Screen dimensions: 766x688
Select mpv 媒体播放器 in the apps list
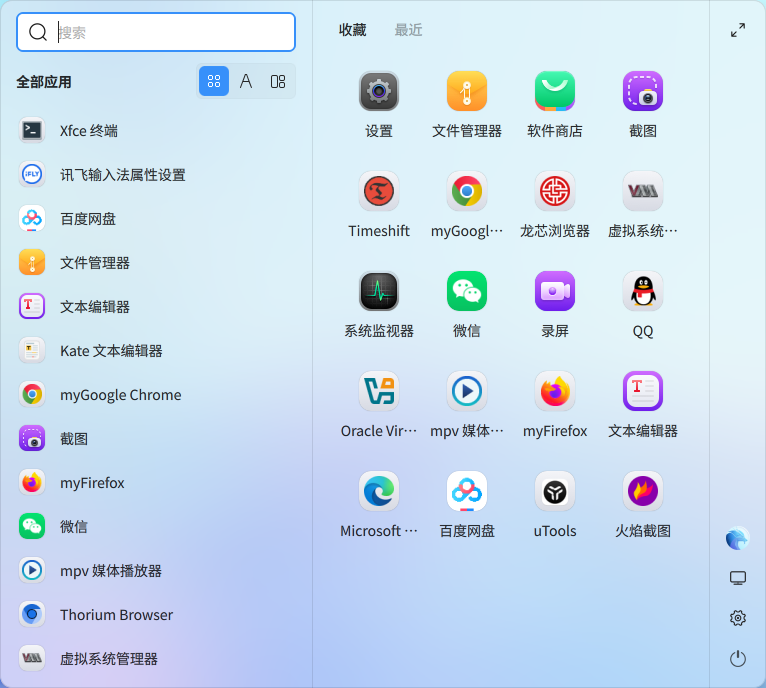(156, 570)
